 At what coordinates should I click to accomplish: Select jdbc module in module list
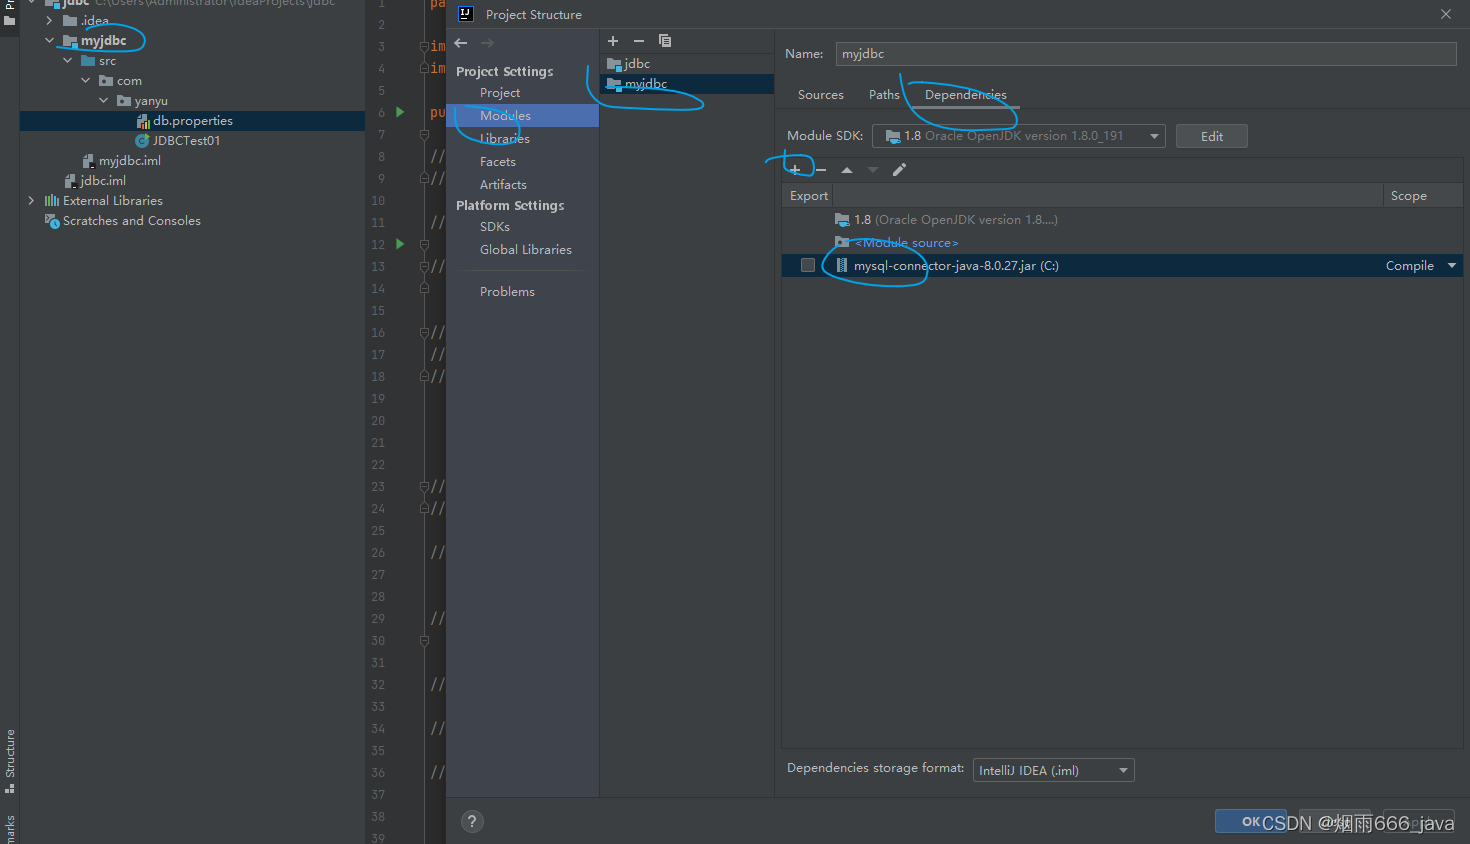(687, 64)
